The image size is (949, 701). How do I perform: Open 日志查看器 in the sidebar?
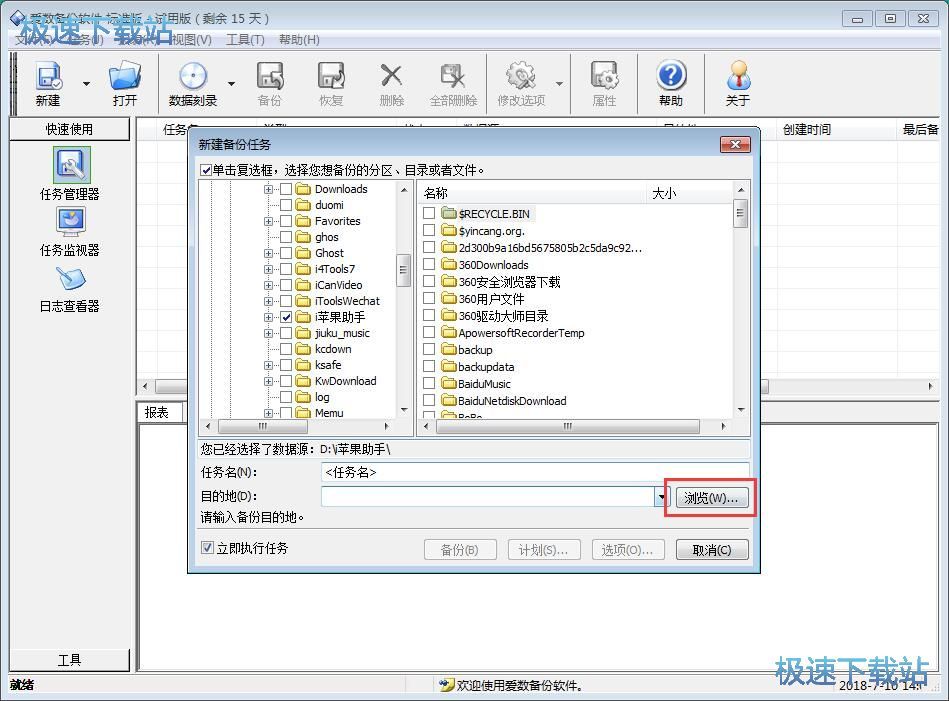[70, 289]
